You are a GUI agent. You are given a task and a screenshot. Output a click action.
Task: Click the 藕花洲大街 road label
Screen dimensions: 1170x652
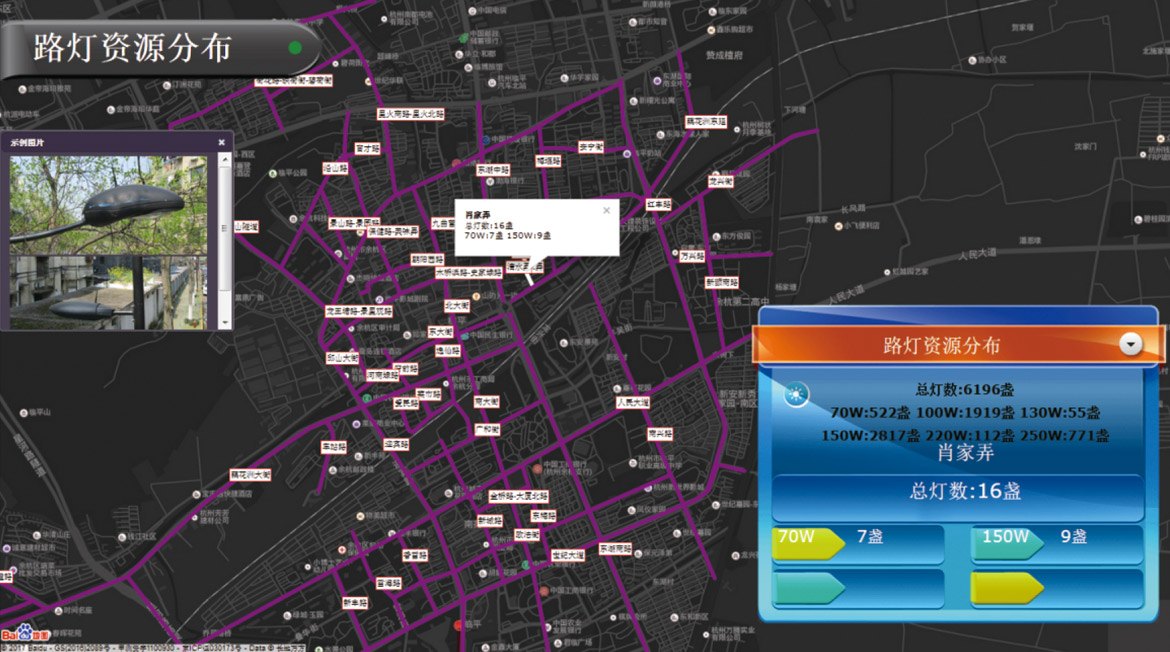(250, 475)
